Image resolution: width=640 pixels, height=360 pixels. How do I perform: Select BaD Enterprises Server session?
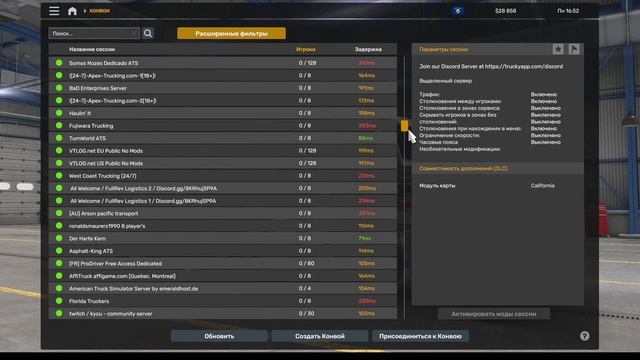coord(222,88)
